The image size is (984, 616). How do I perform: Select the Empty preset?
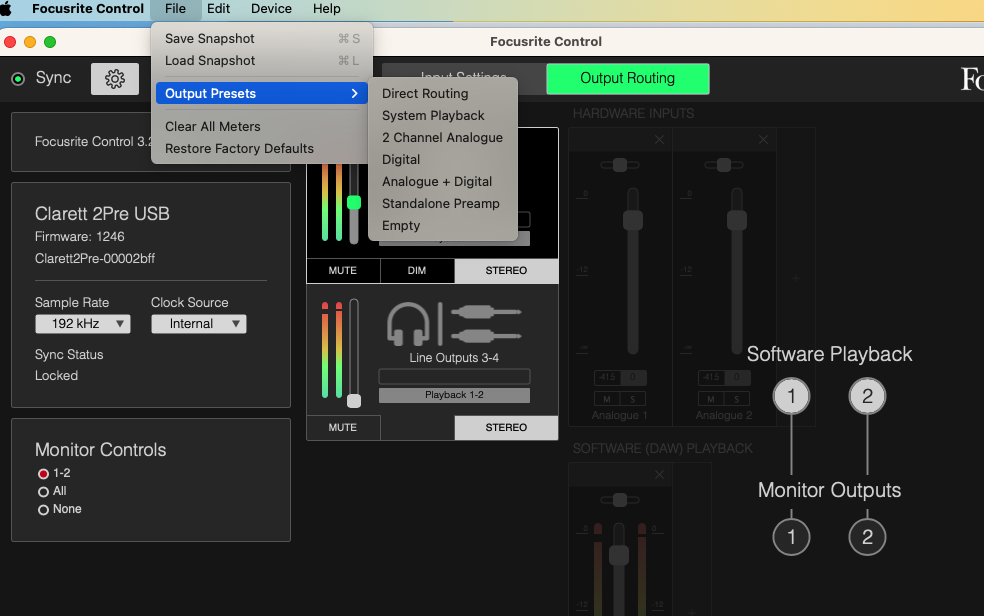click(443, 225)
